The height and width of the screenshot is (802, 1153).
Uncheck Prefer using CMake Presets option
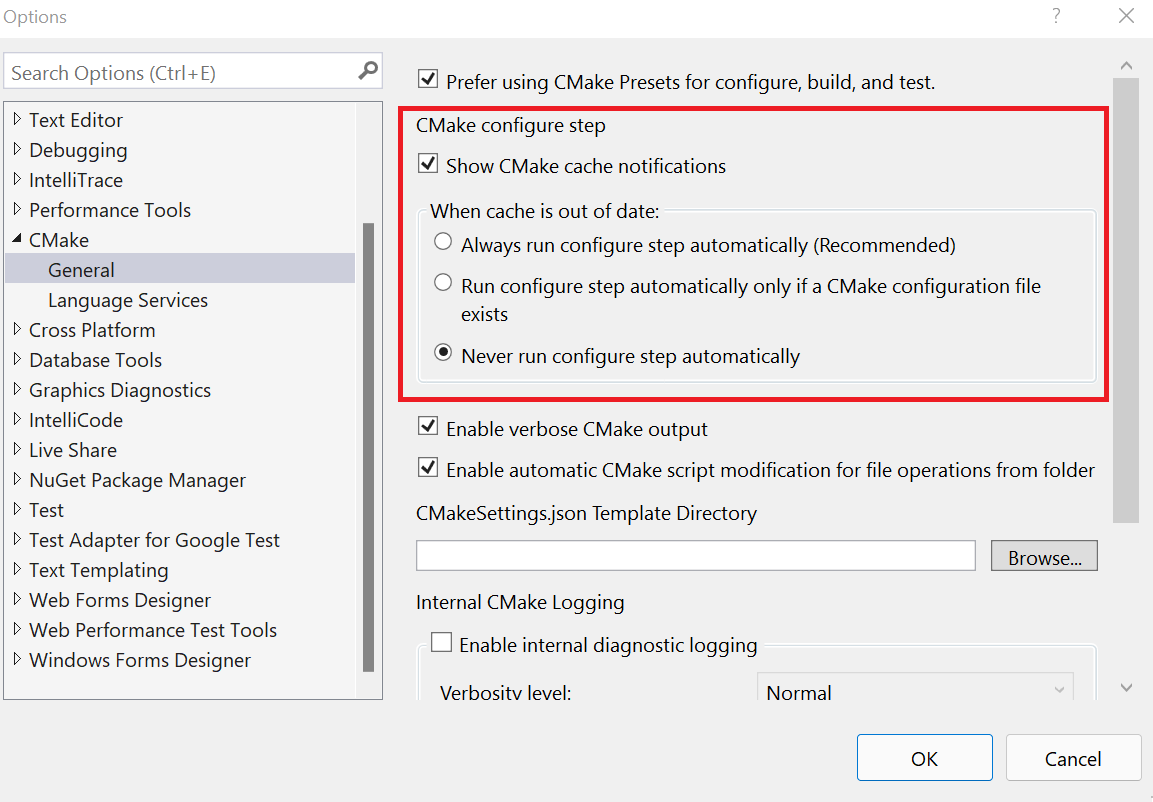click(428, 79)
